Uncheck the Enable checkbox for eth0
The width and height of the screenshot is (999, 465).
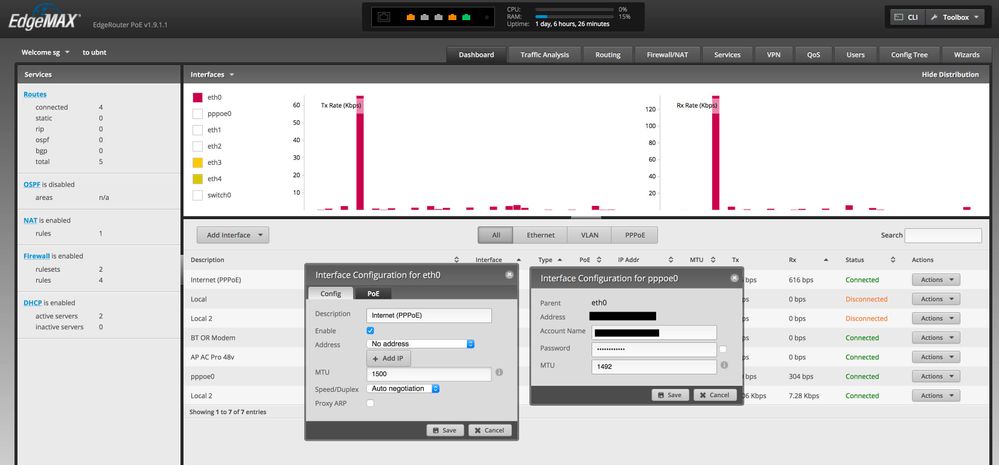370,331
